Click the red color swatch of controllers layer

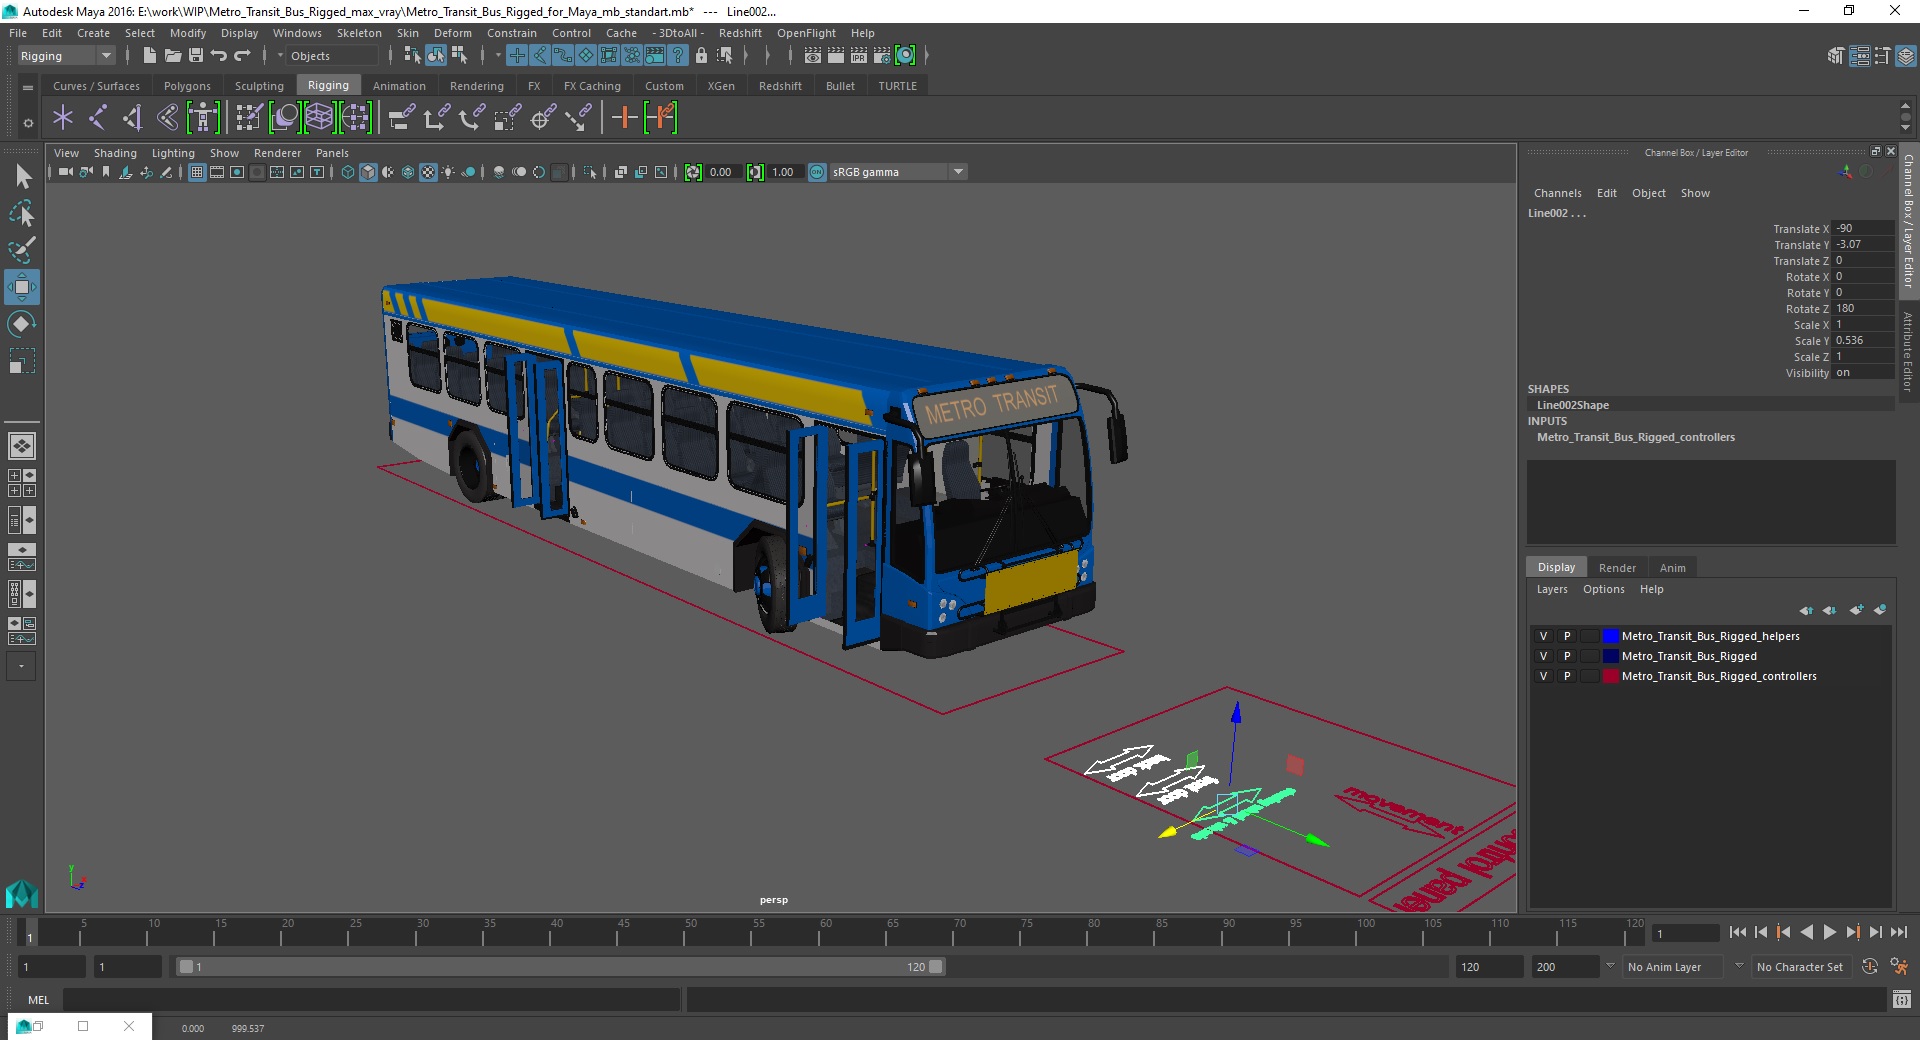click(1610, 676)
